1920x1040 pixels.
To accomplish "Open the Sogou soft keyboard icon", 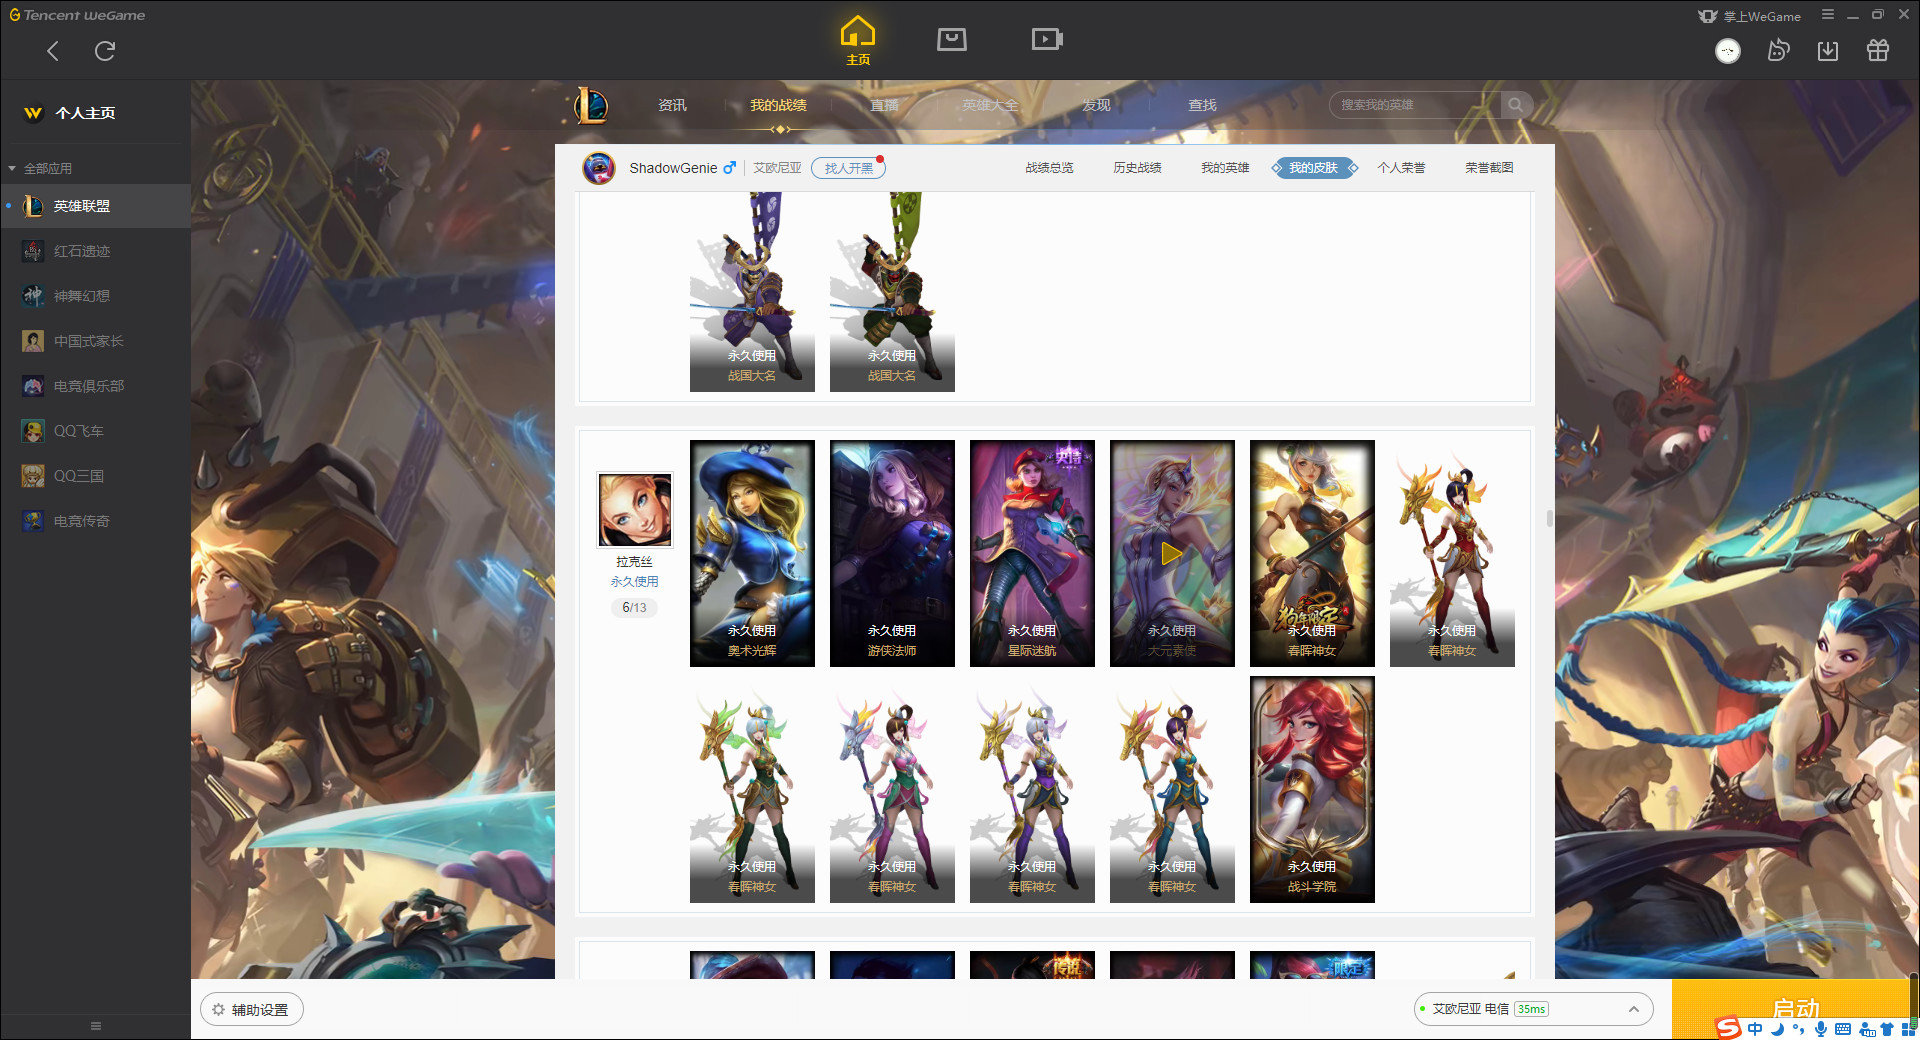I will (1843, 1029).
